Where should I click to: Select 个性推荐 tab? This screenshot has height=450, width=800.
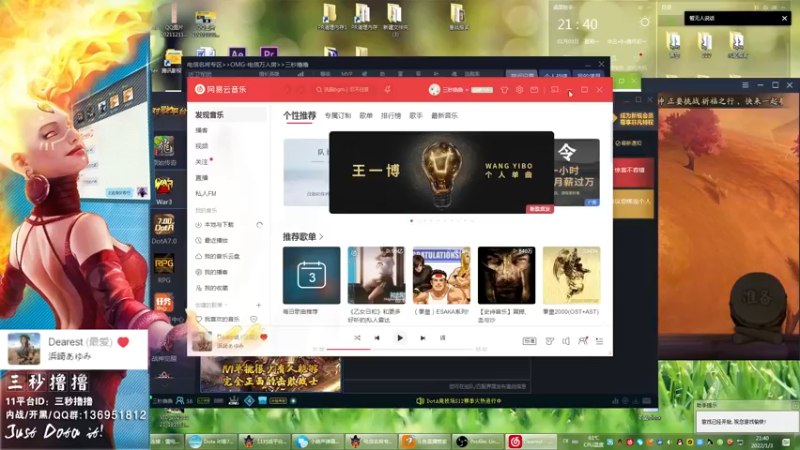point(299,116)
